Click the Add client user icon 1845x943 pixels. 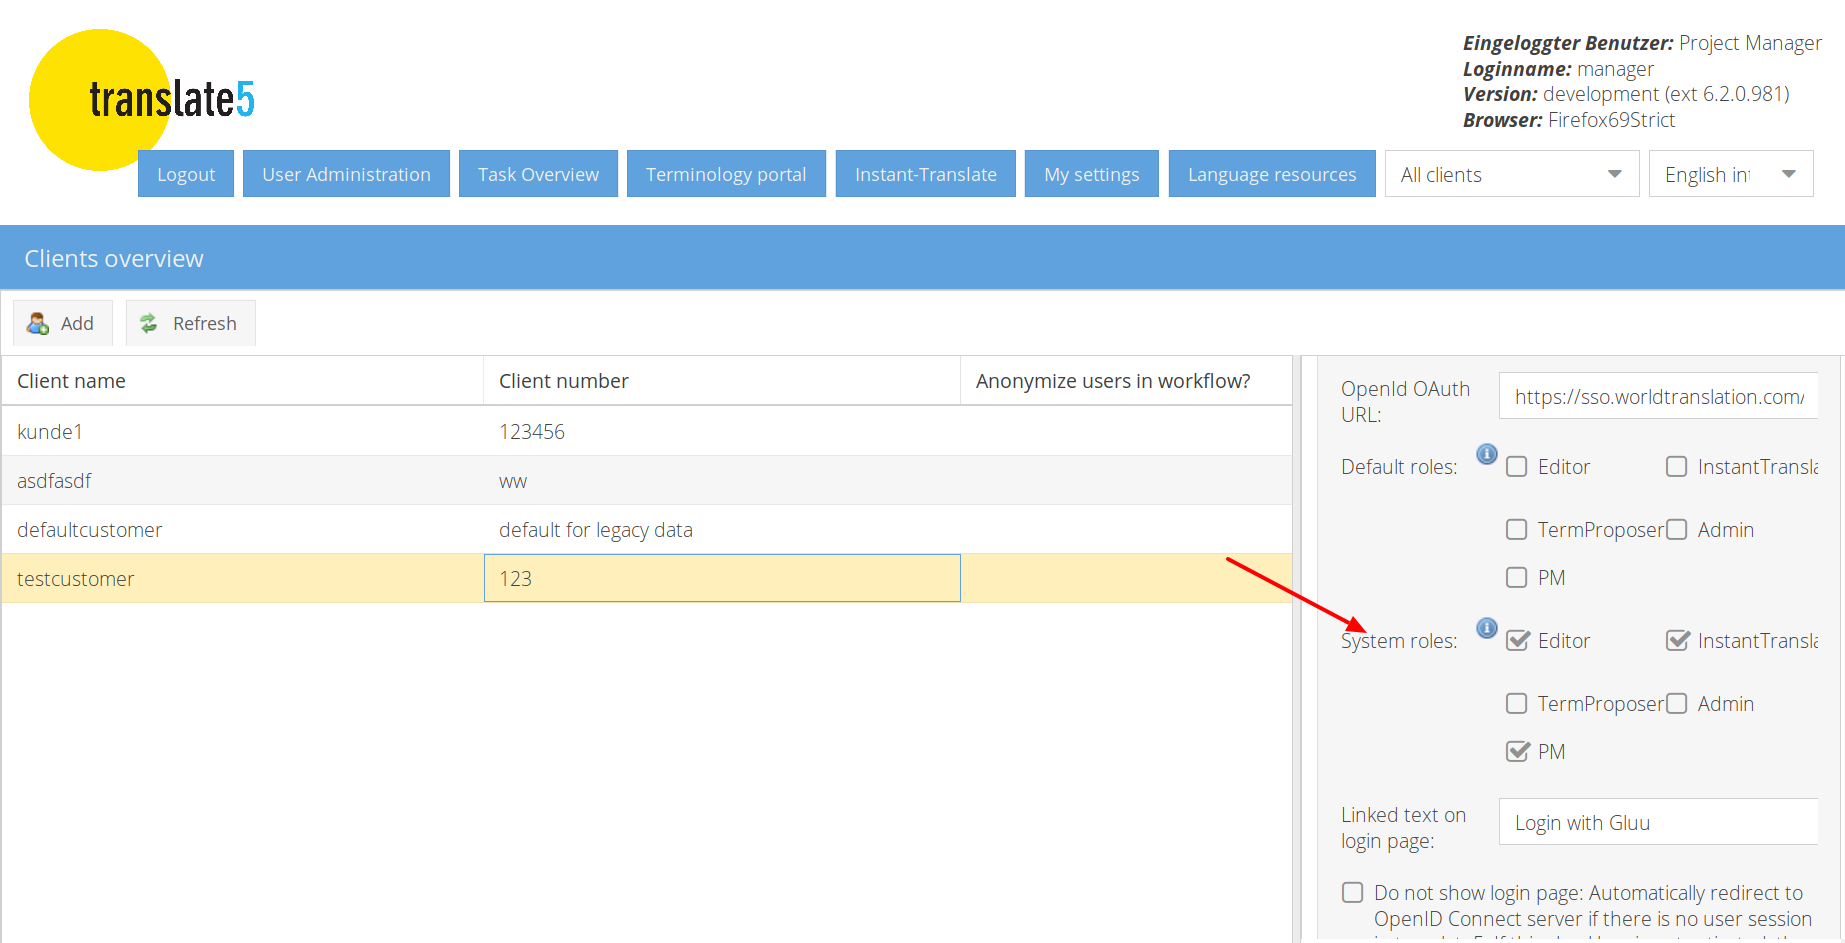[x=38, y=323]
